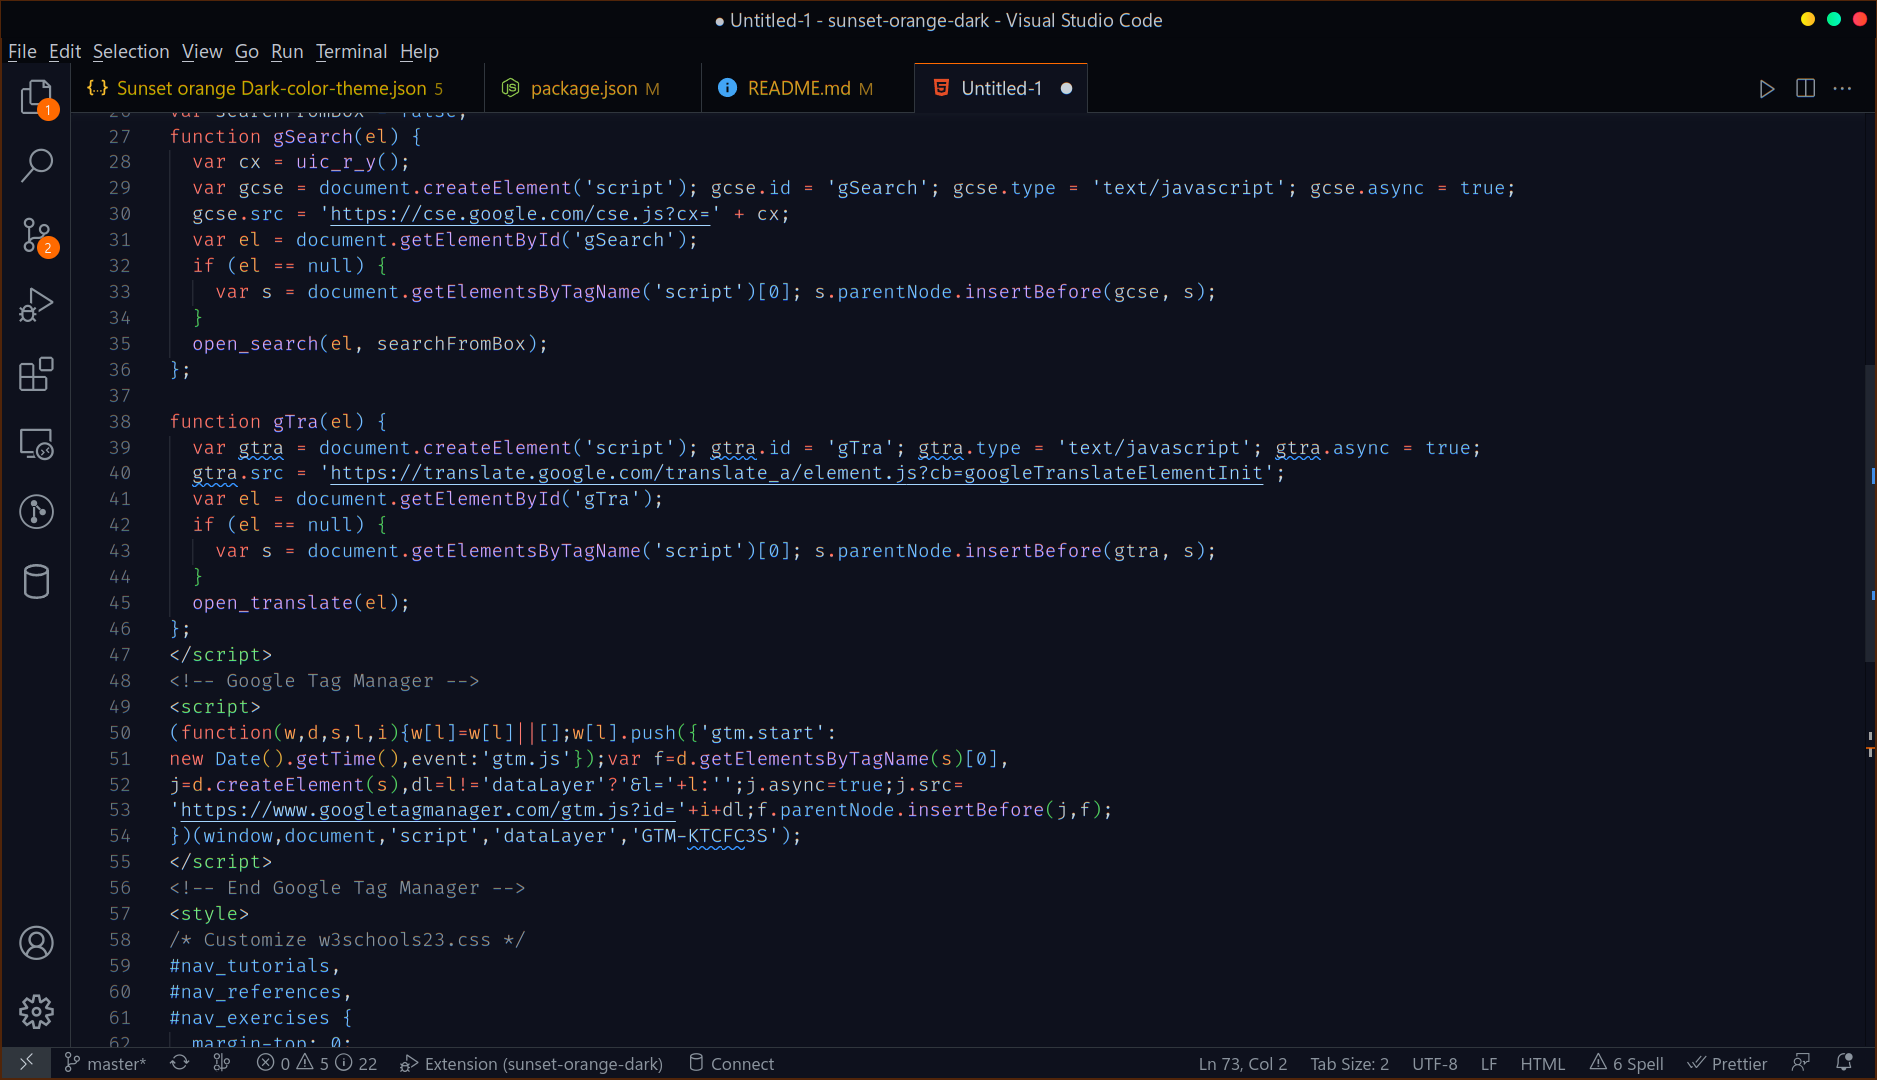
Task: Open the Database view icon
Action: pyautogui.click(x=36, y=581)
